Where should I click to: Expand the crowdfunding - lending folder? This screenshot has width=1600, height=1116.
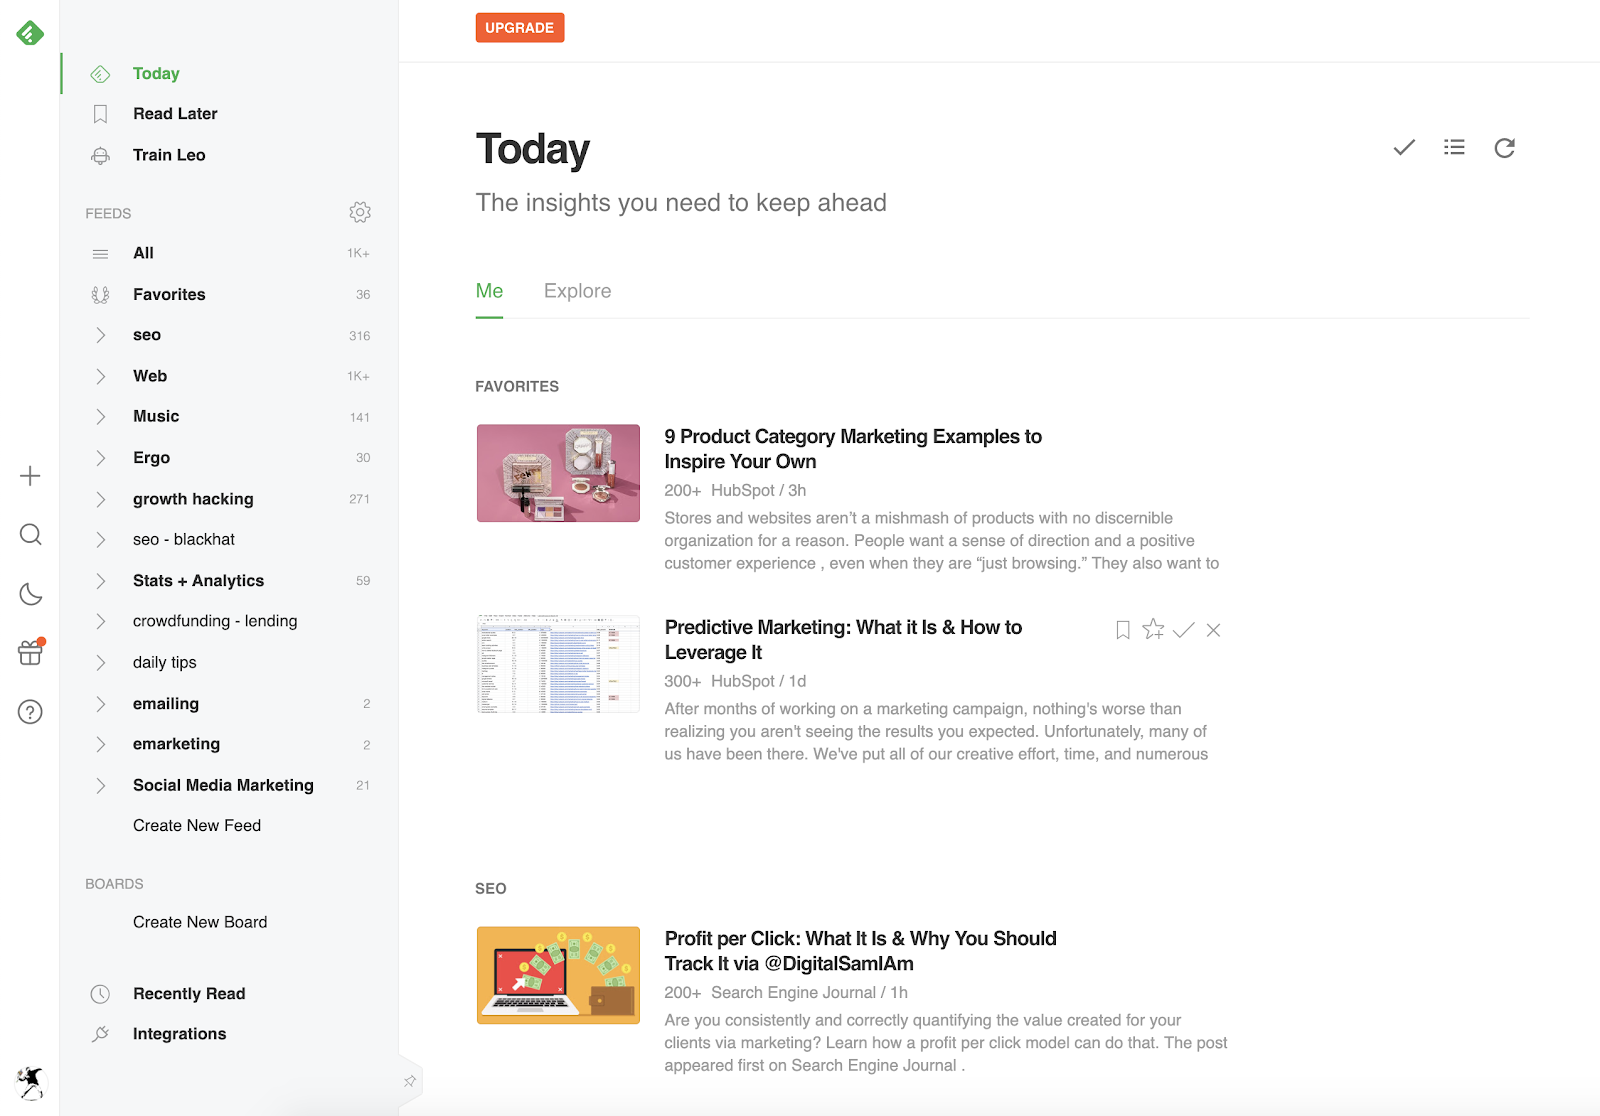click(x=100, y=621)
